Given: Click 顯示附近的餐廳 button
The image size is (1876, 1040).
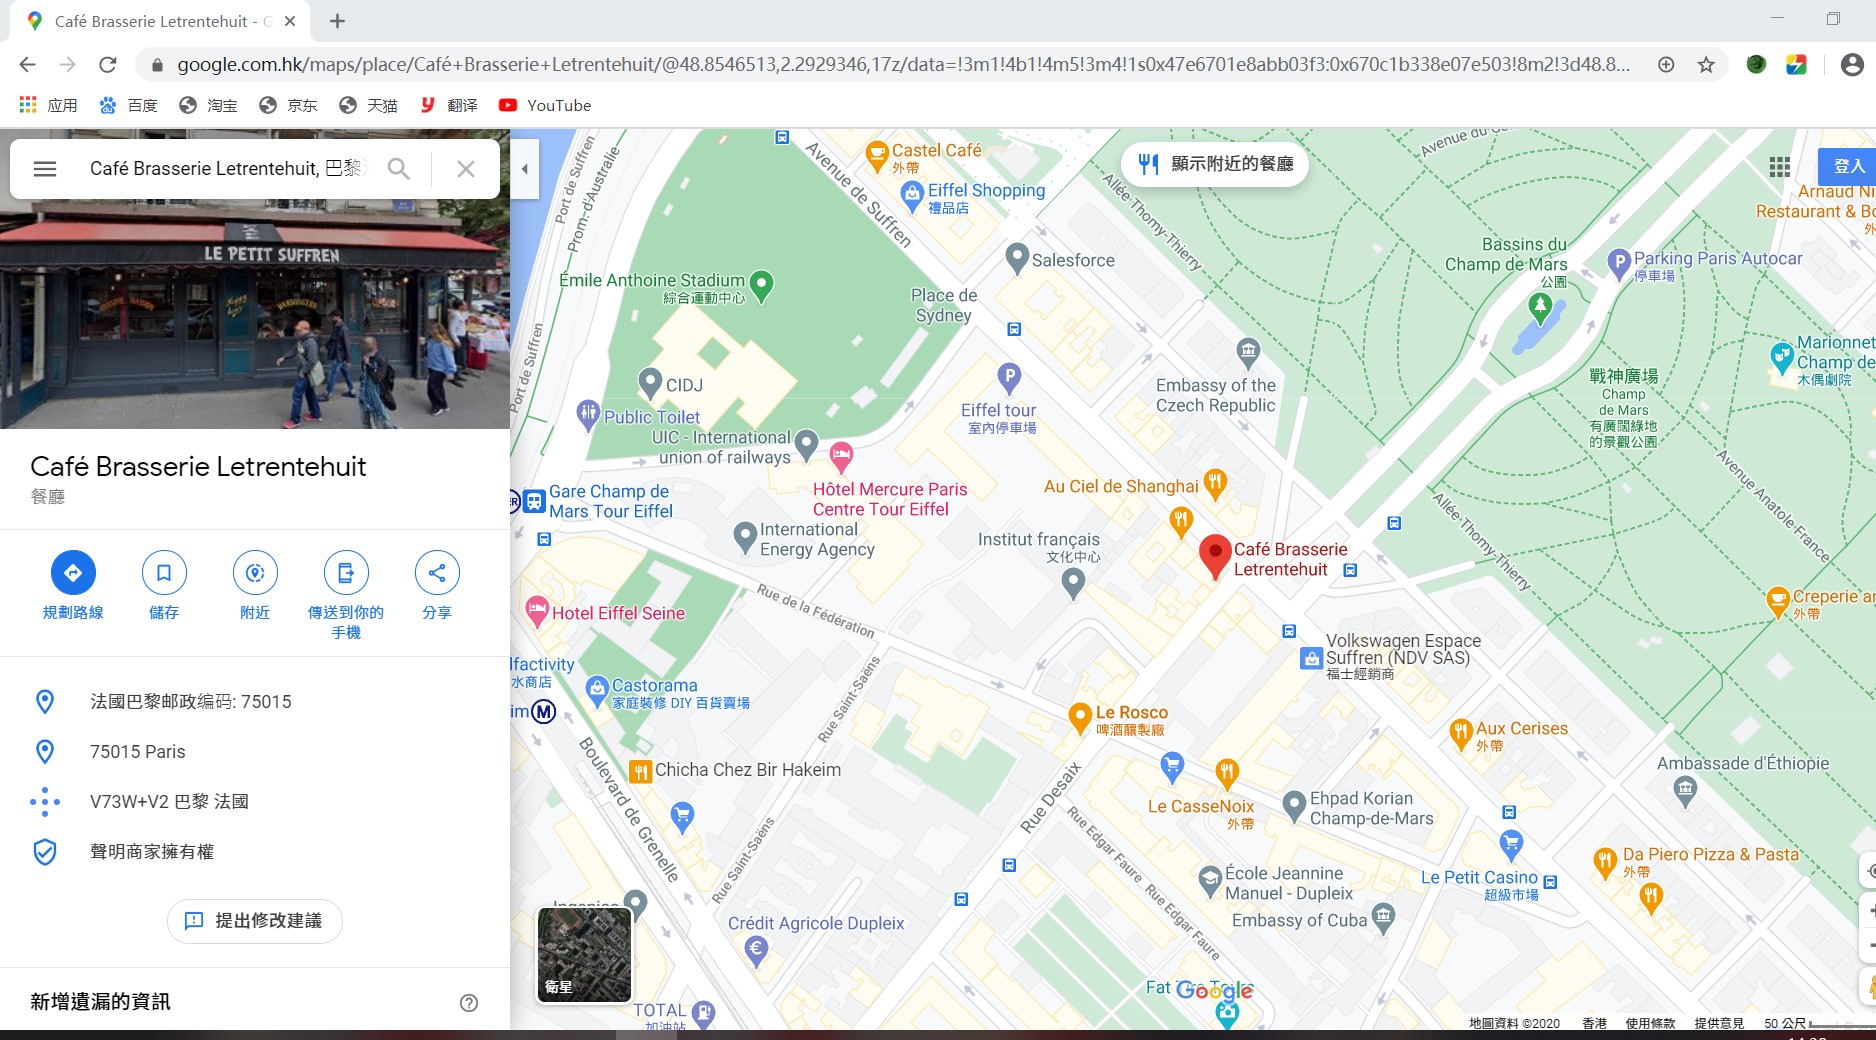Looking at the screenshot, I should click(1216, 164).
